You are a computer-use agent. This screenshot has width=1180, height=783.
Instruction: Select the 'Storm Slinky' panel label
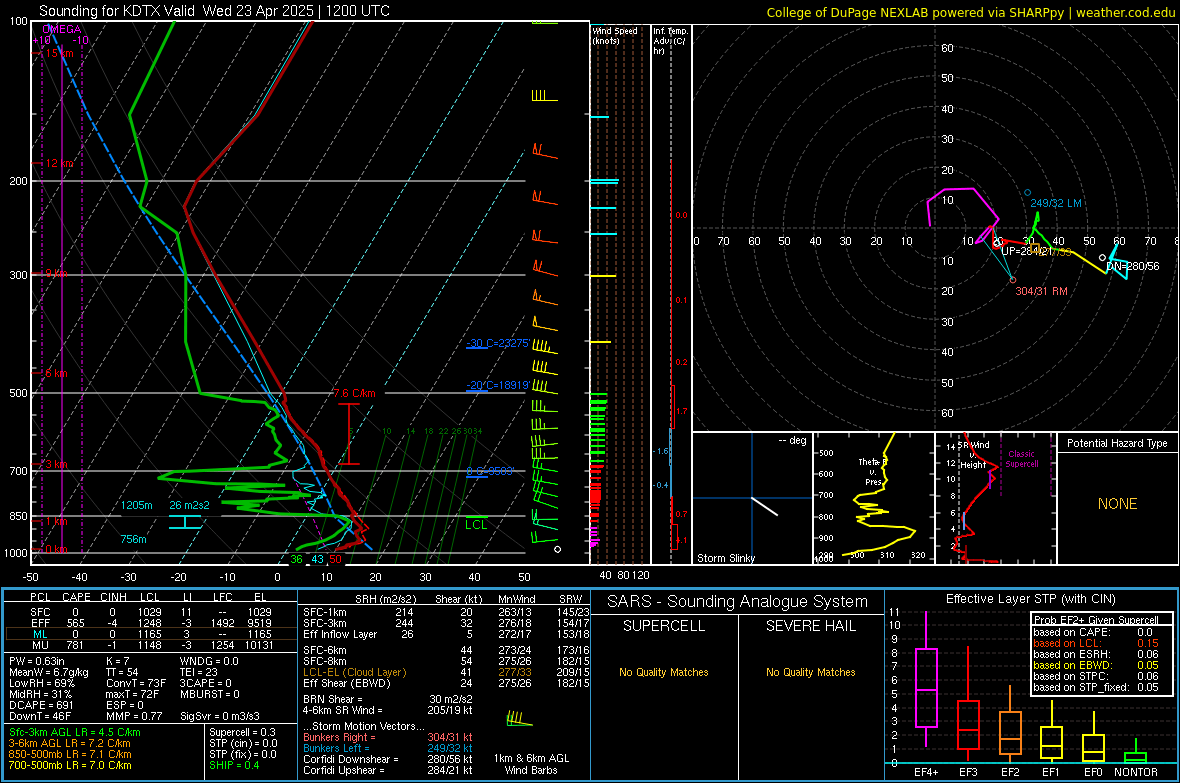click(725, 558)
